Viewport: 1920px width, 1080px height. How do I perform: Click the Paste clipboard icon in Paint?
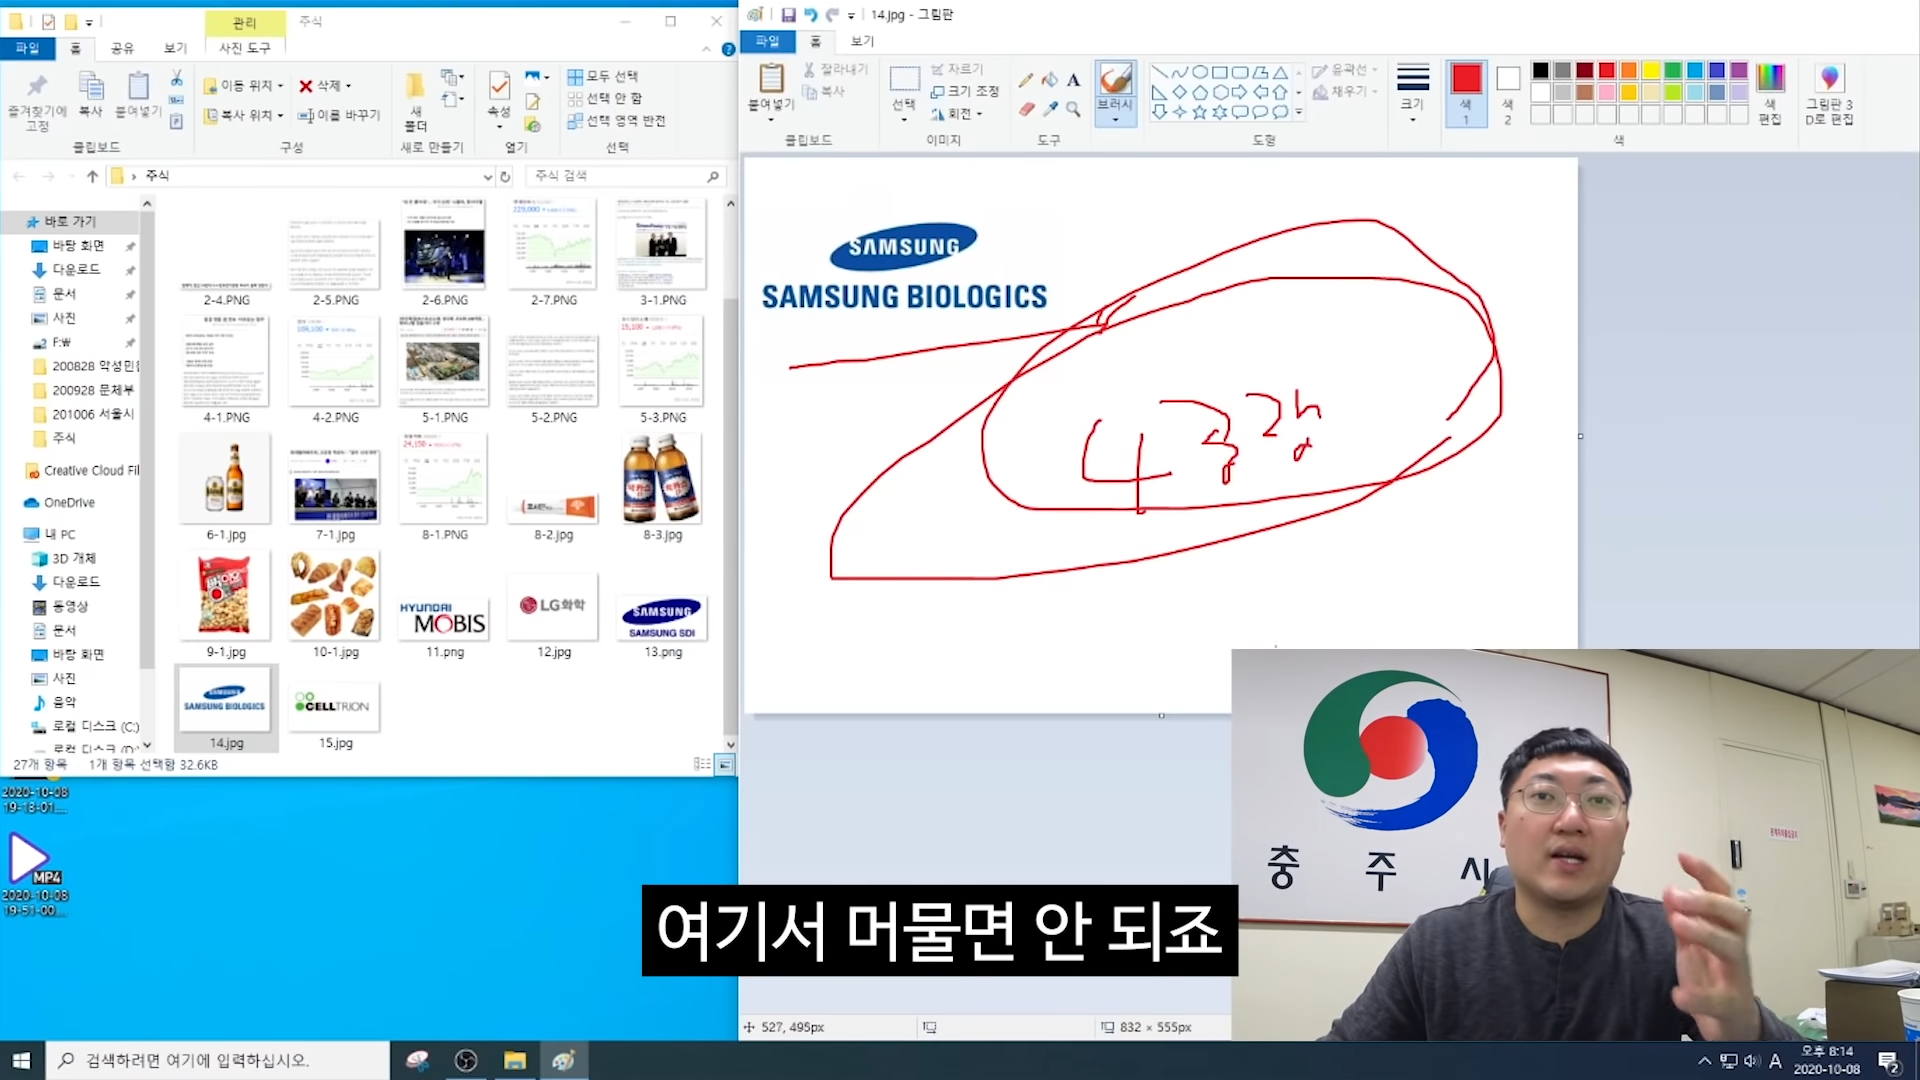coord(771,78)
